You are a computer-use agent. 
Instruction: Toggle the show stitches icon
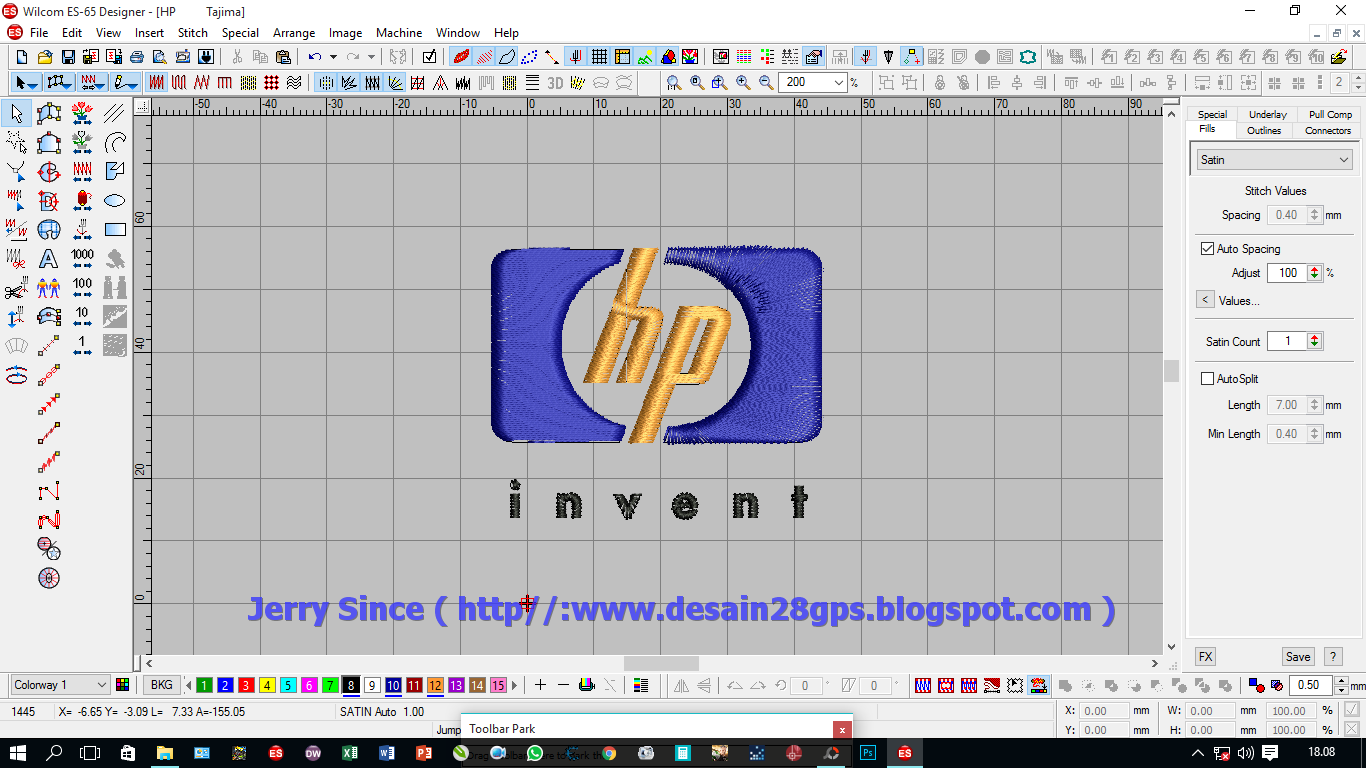[x=485, y=57]
